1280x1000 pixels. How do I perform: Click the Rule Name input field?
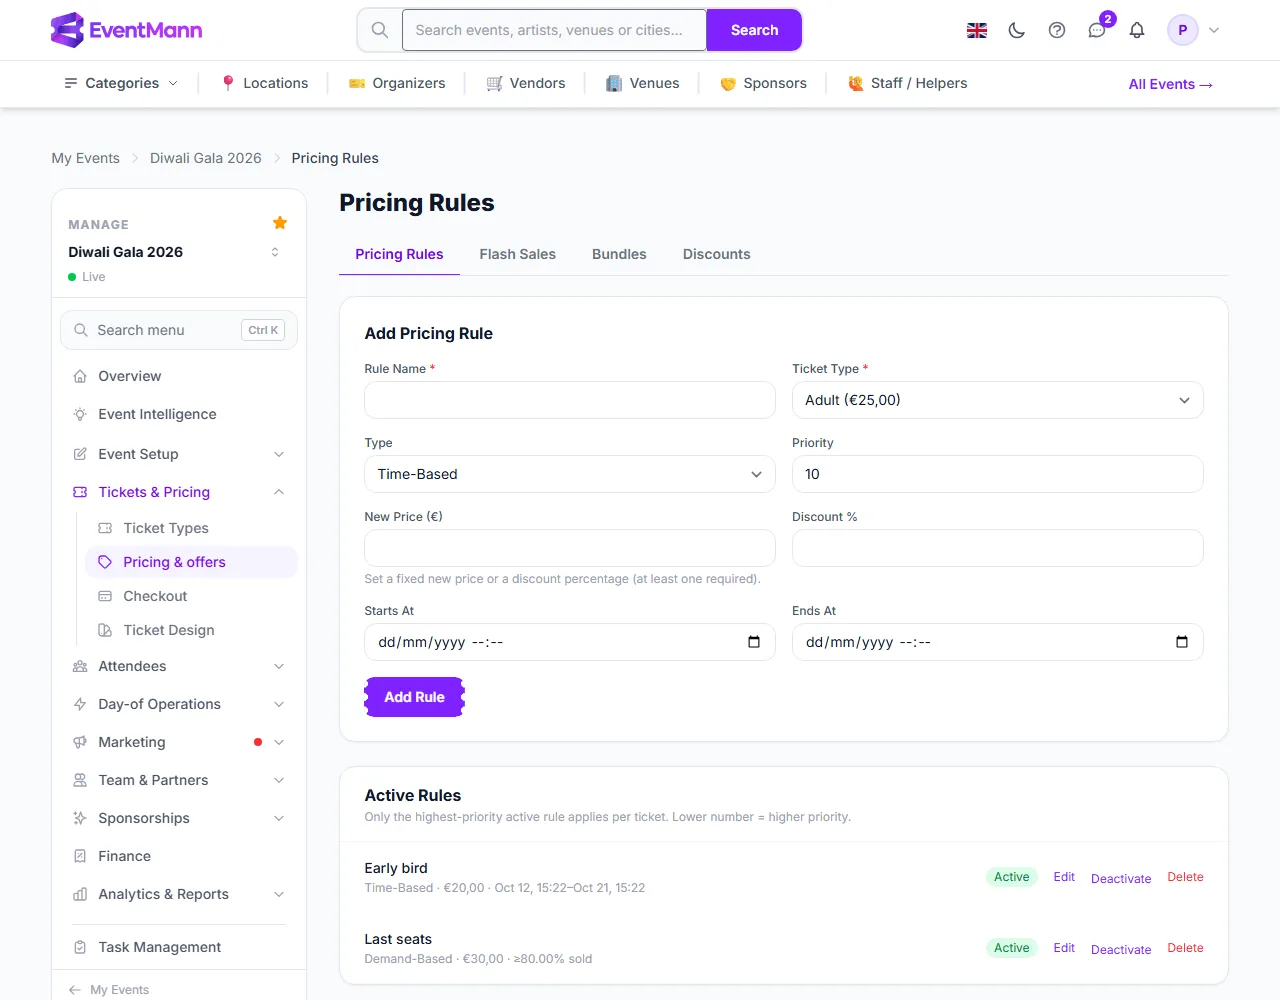[x=570, y=400]
